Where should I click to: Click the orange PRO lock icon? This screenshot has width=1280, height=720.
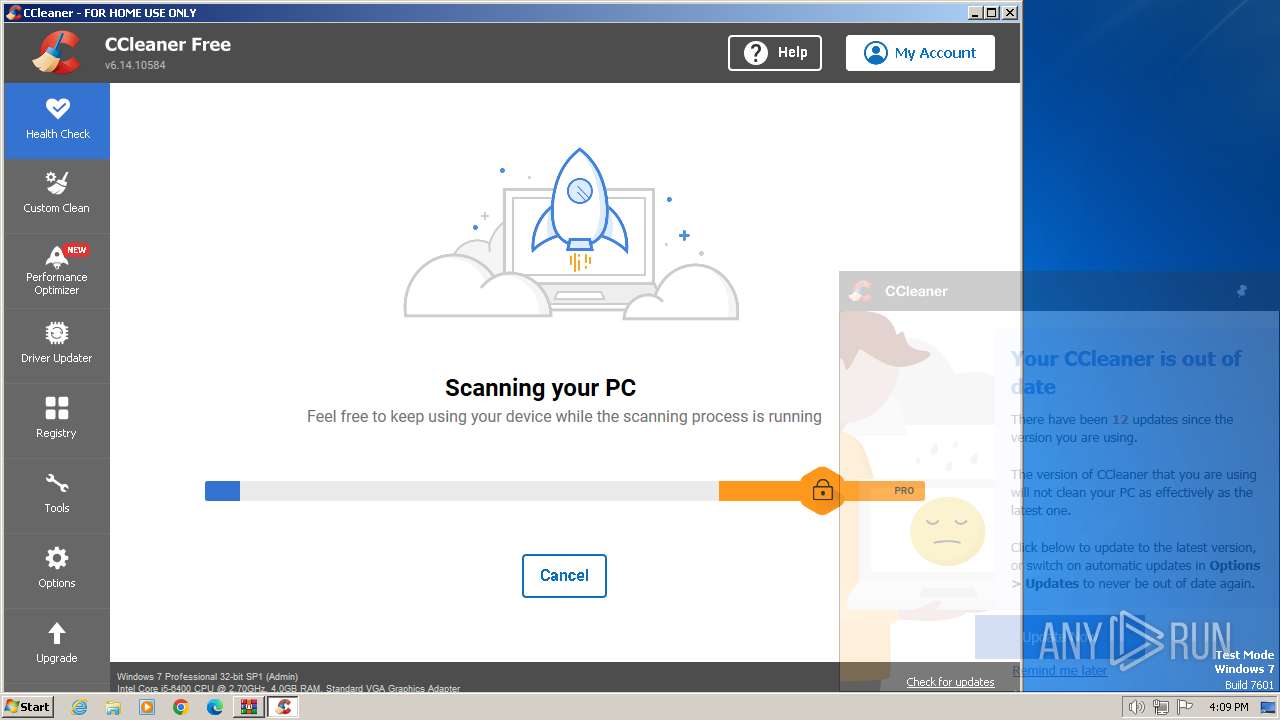pos(822,491)
